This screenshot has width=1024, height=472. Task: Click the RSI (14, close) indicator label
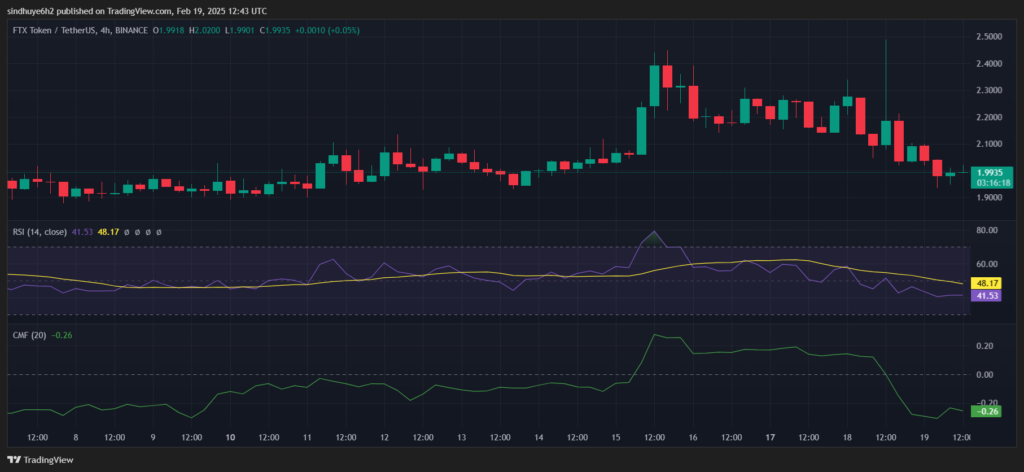36,232
